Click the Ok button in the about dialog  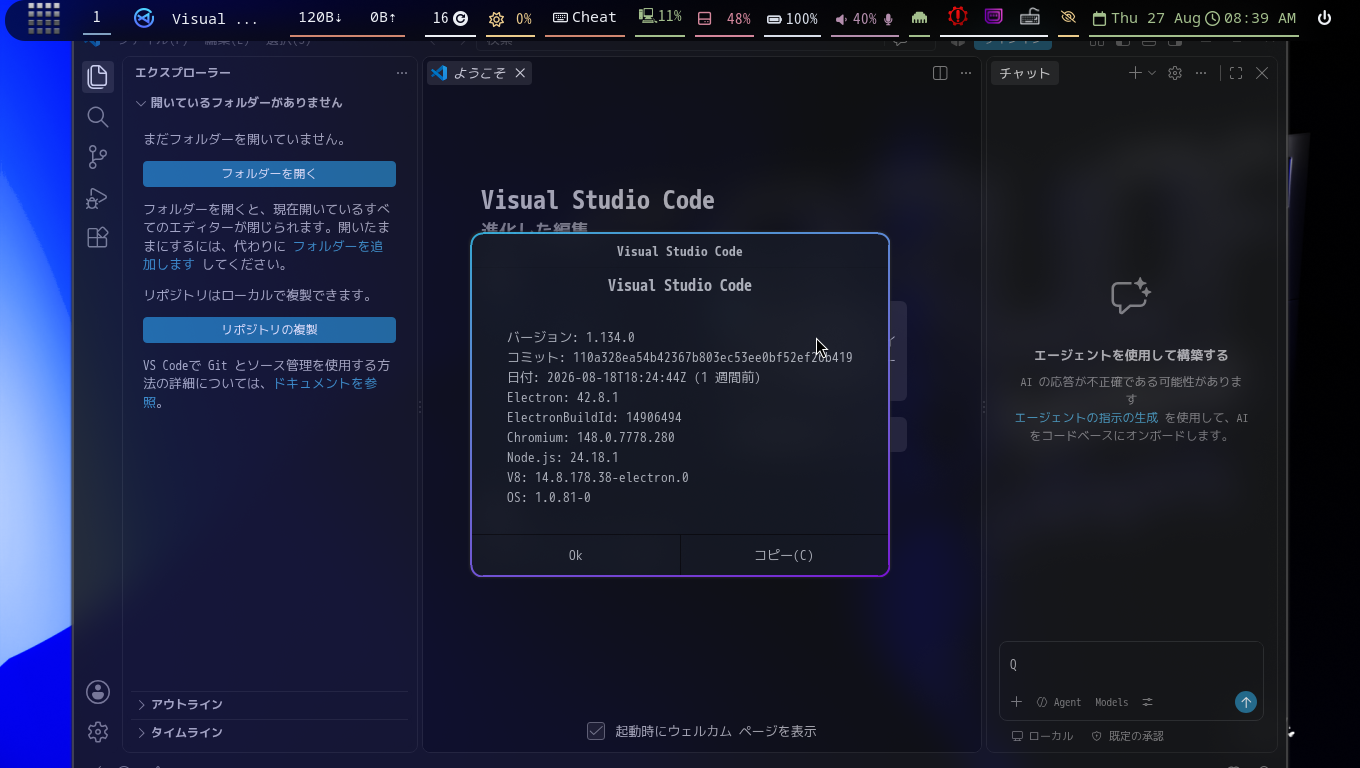pos(575,555)
